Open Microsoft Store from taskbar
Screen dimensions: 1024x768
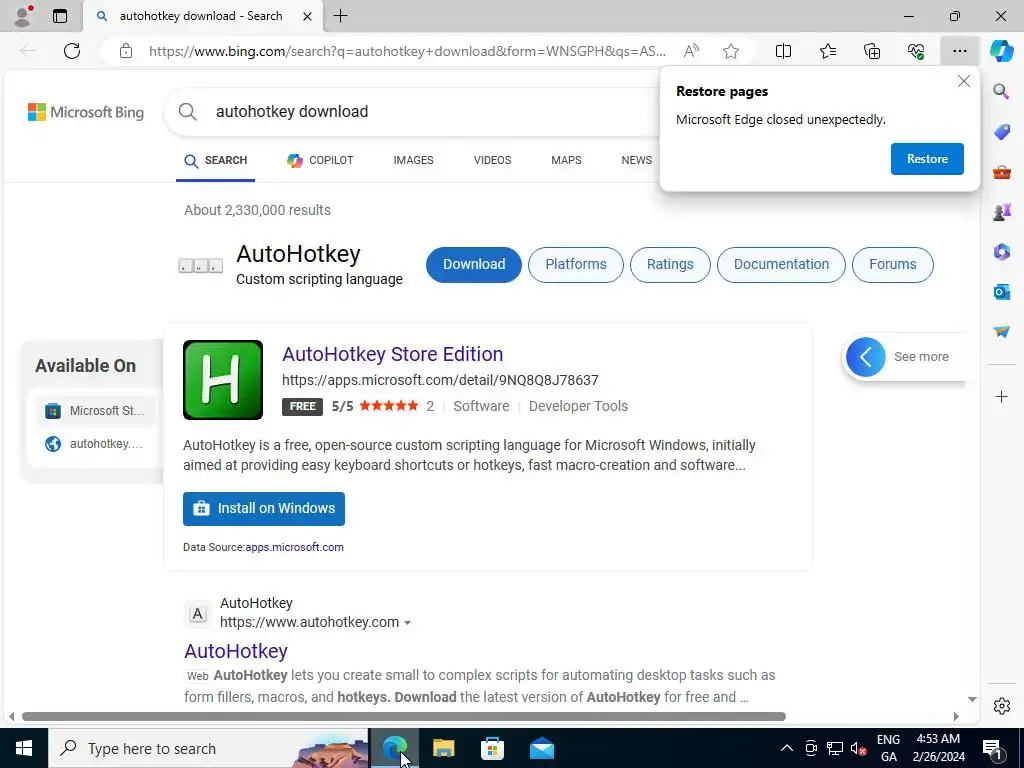(x=492, y=748)
